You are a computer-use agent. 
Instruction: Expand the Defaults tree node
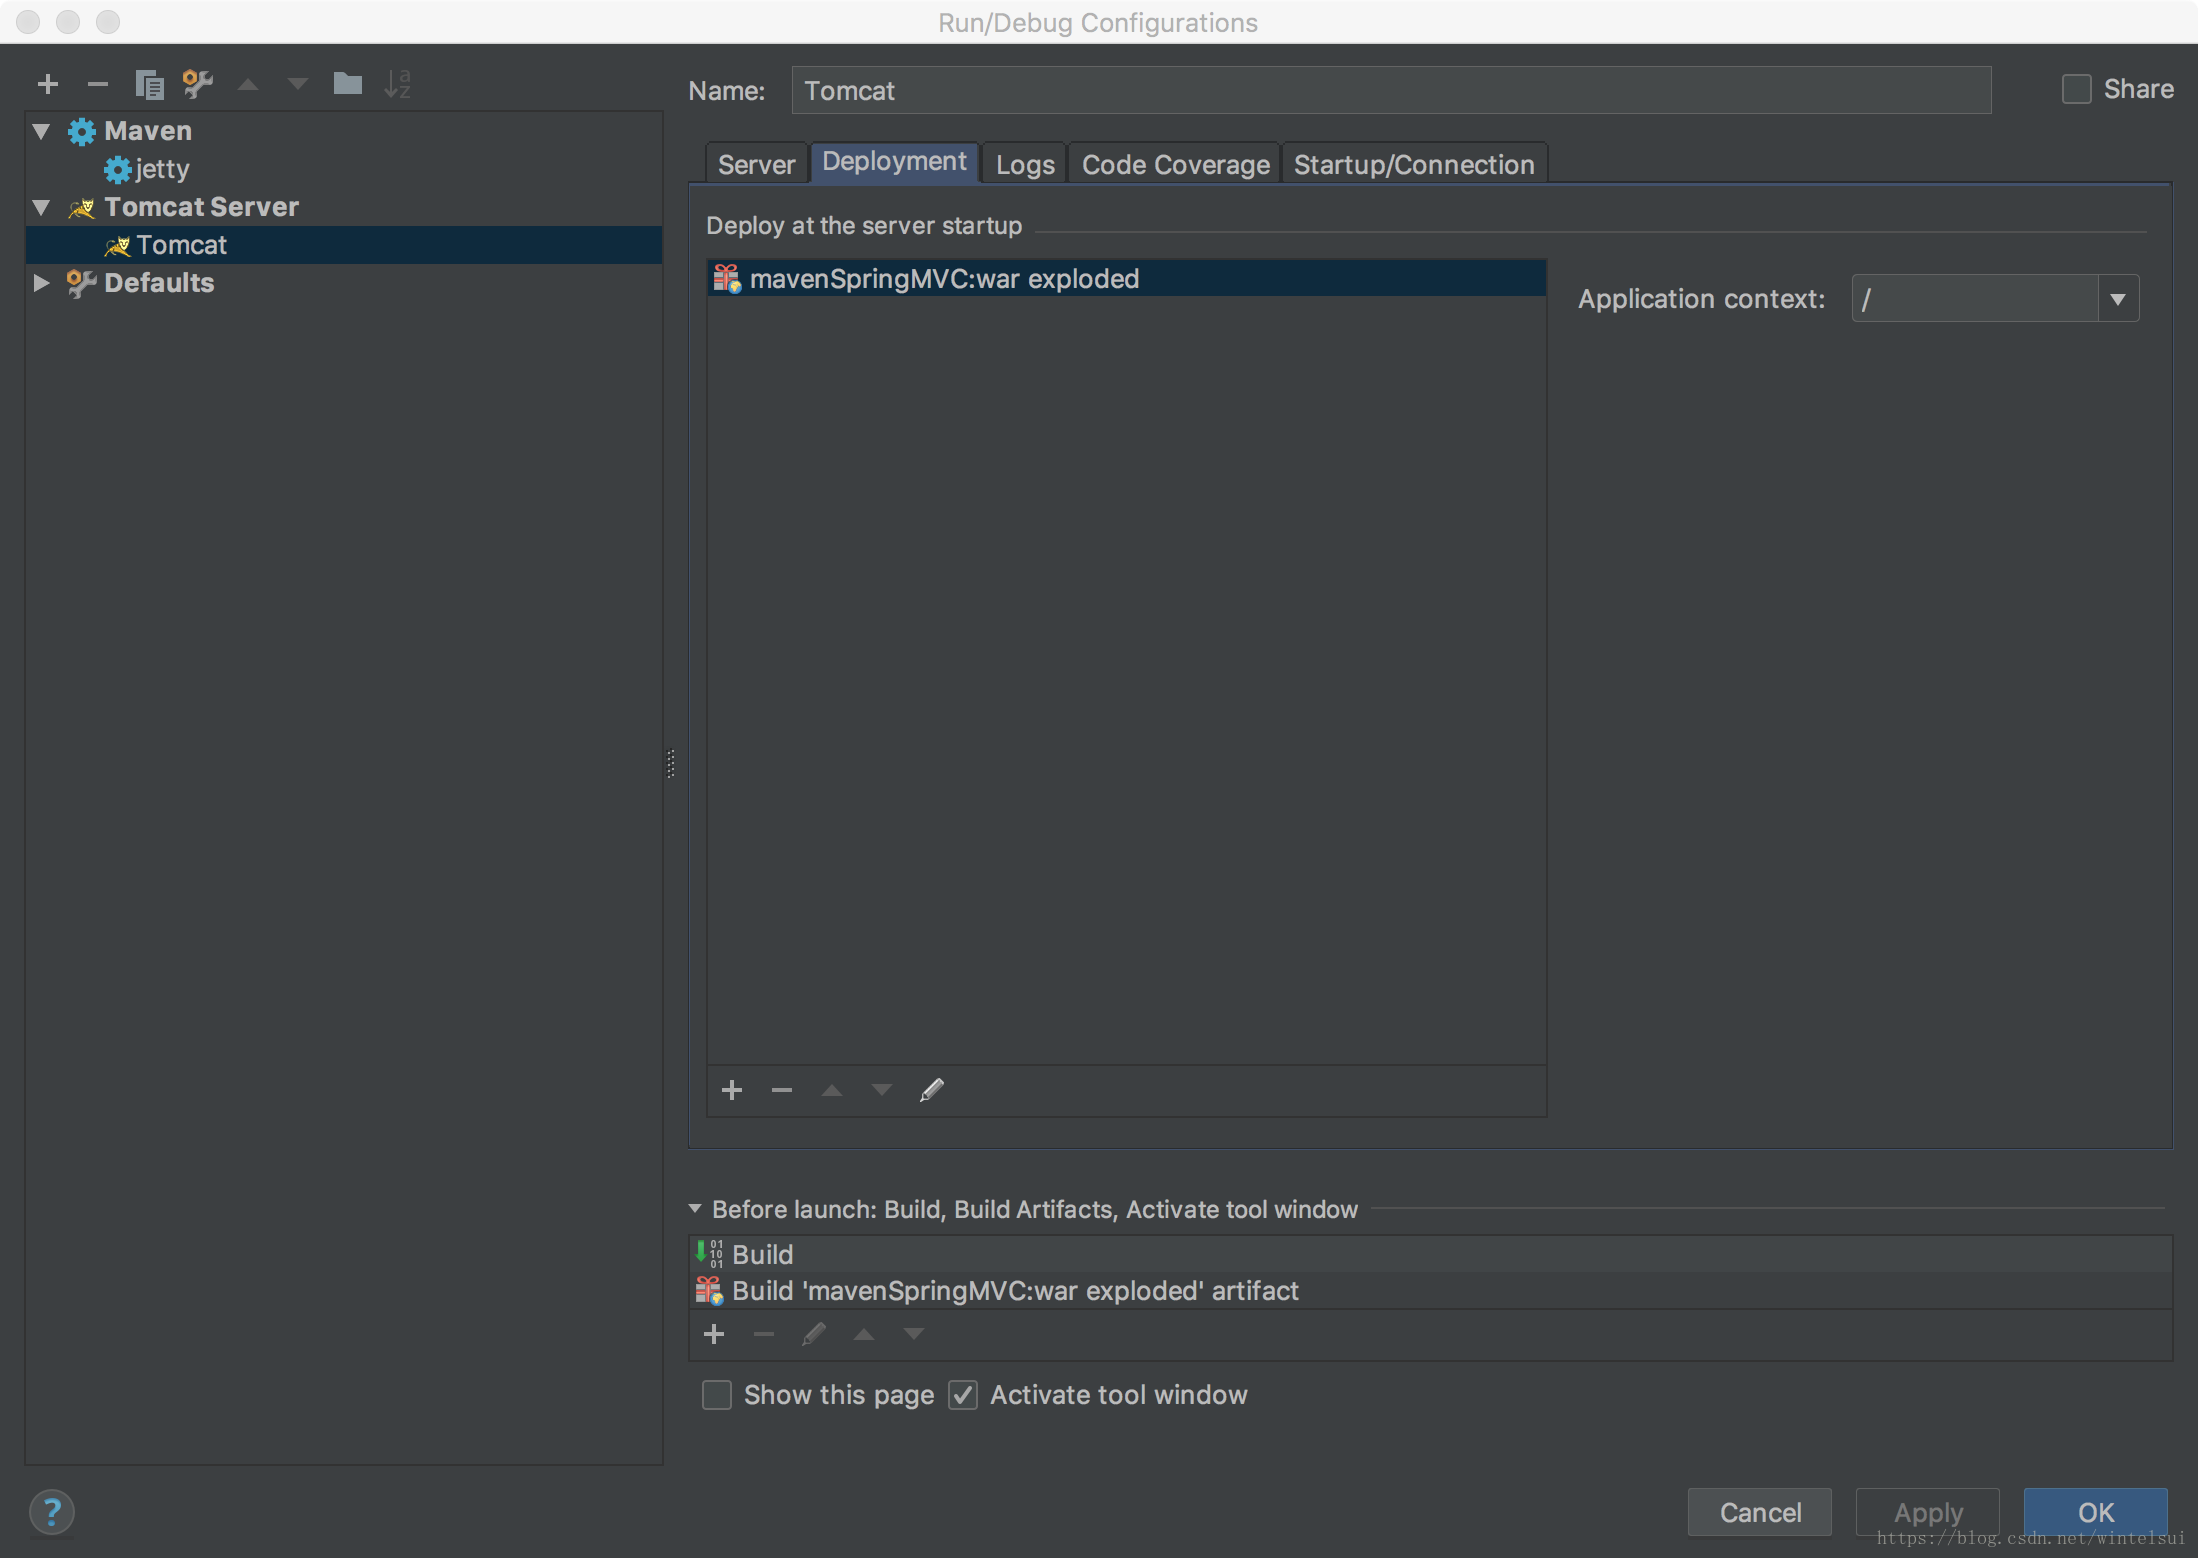coord(41,283)
